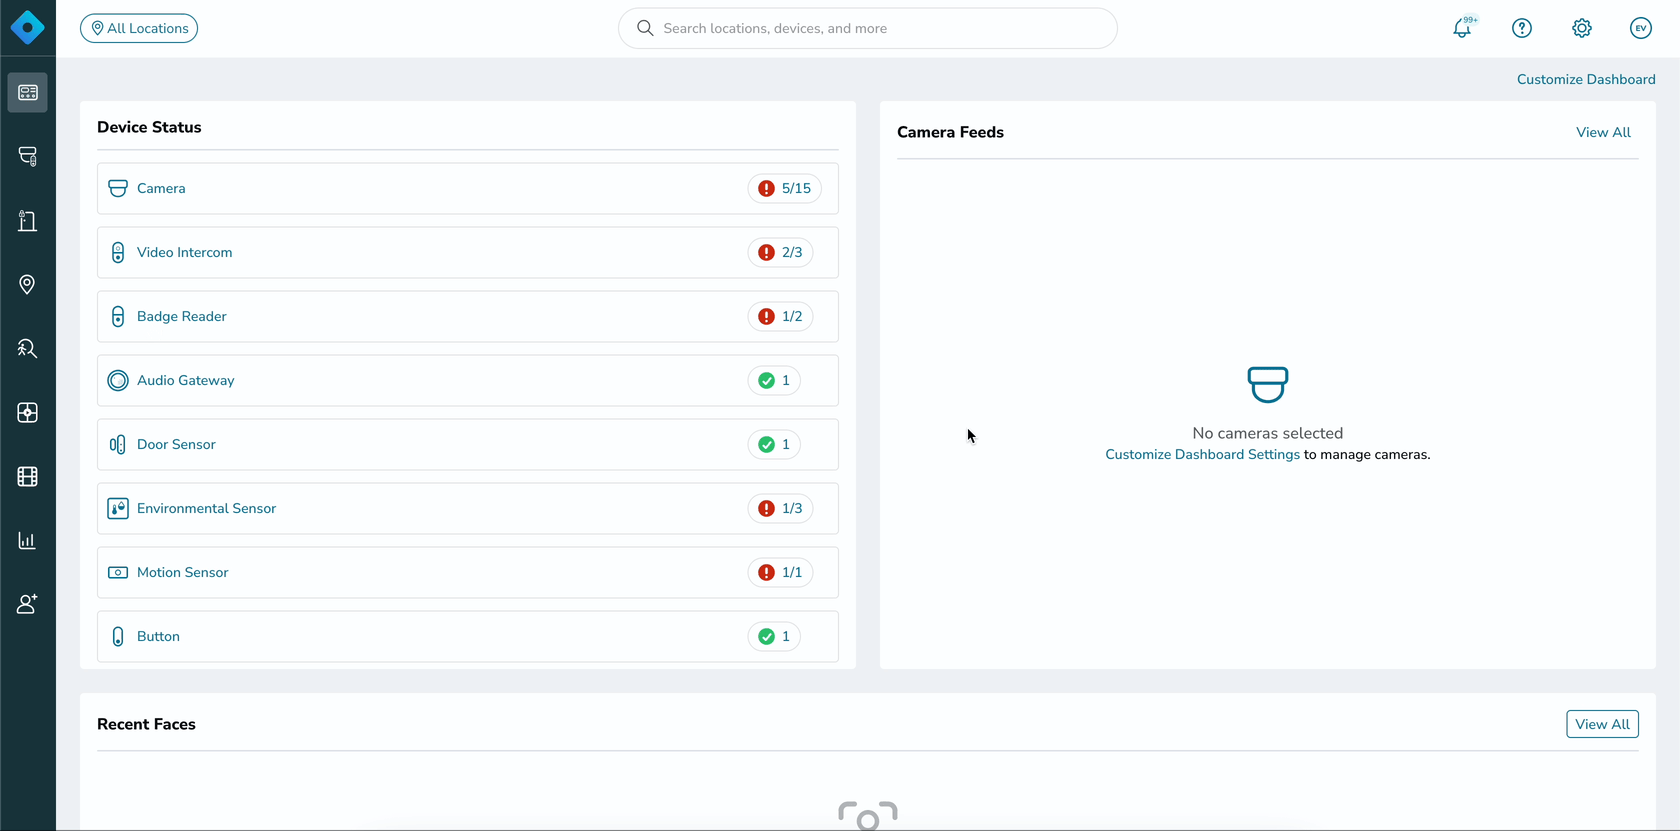Click the Audio Gateway device icon
The height and width of the screenshot is (831, 1680).
click(x=118, y=380)
